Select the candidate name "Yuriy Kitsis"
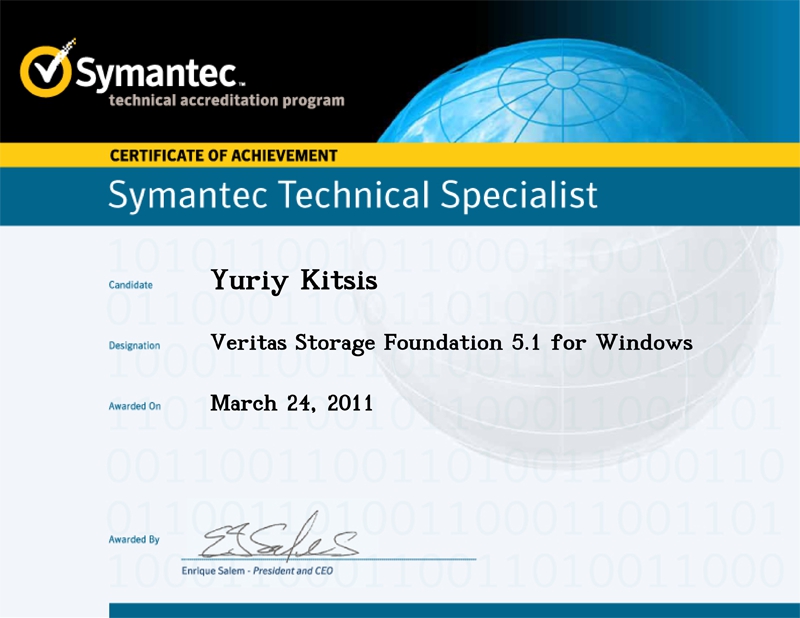This screenshot has height=618, width=800. [x=294, y=281]
